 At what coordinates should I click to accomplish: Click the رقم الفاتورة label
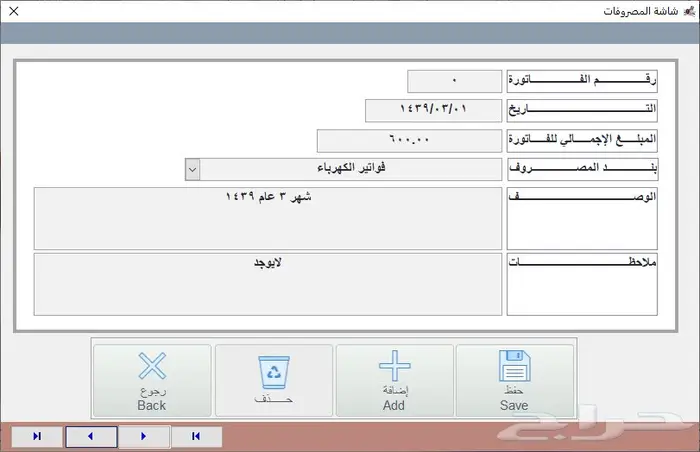tap(582, 81)
